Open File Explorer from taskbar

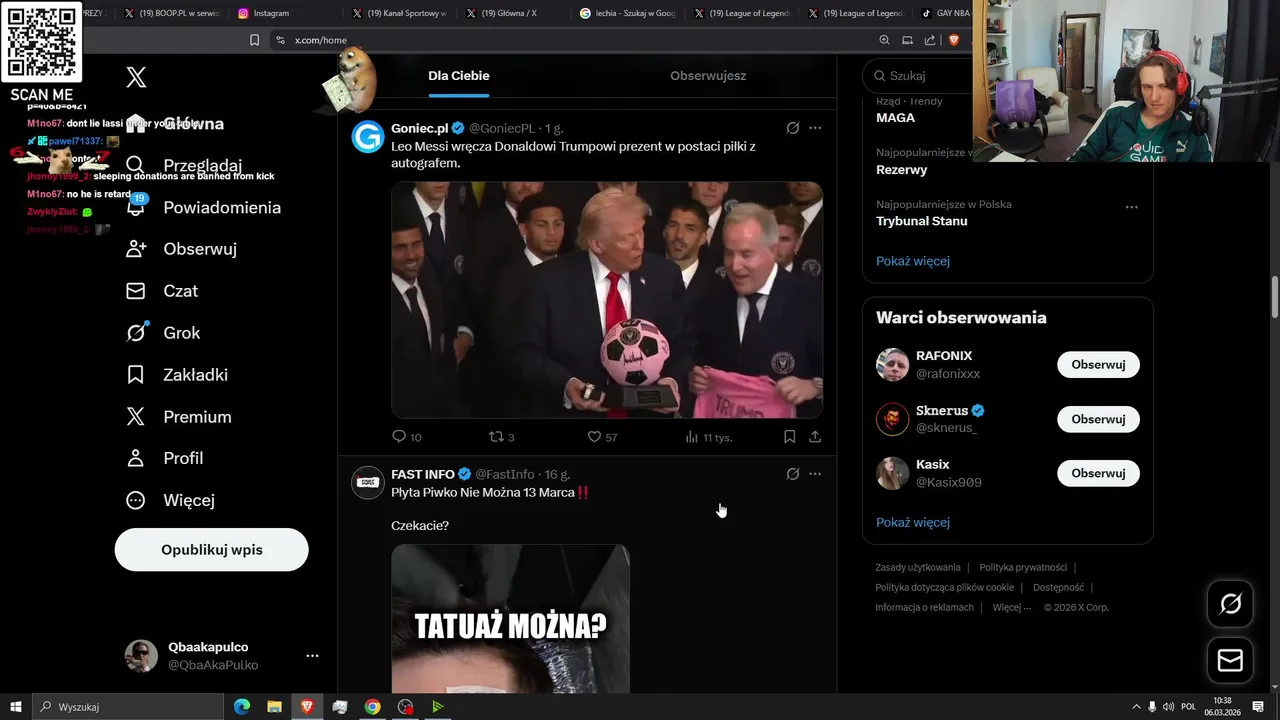click(274, 707)
